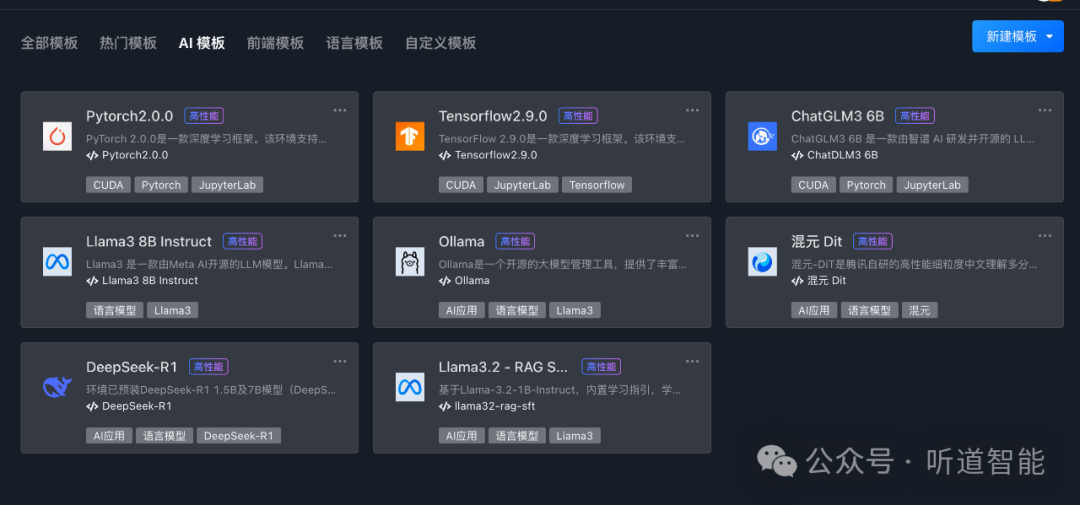This screenshot has height=505, width=1080.
Task: Click CUDA tag on ChatGLM3 6B card
Action: 813,185
